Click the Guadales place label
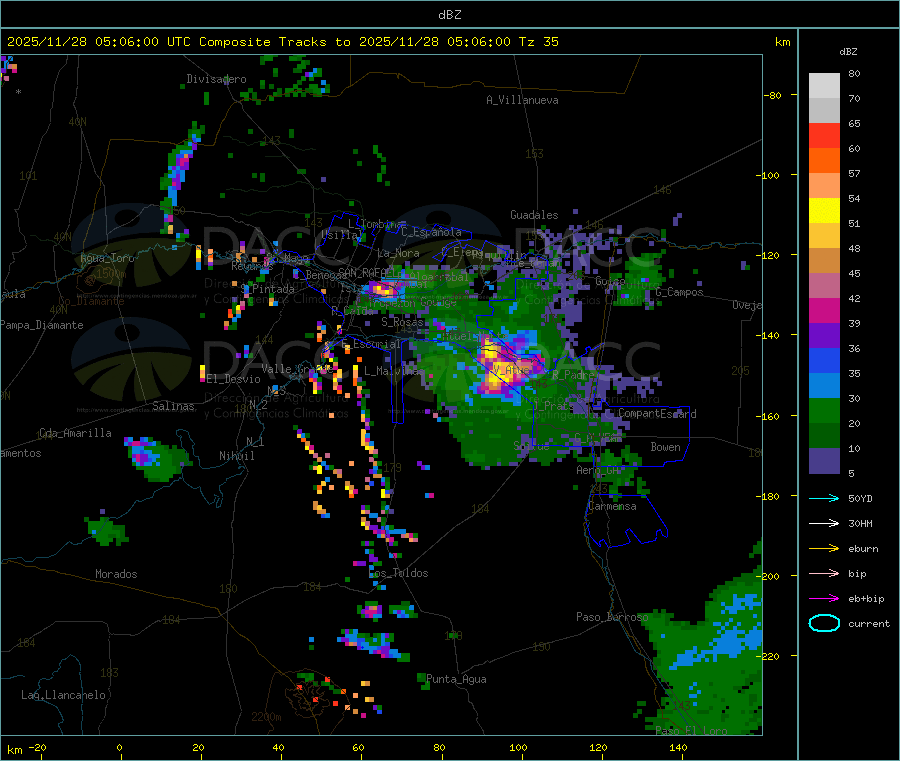 [x=534, y=215]
